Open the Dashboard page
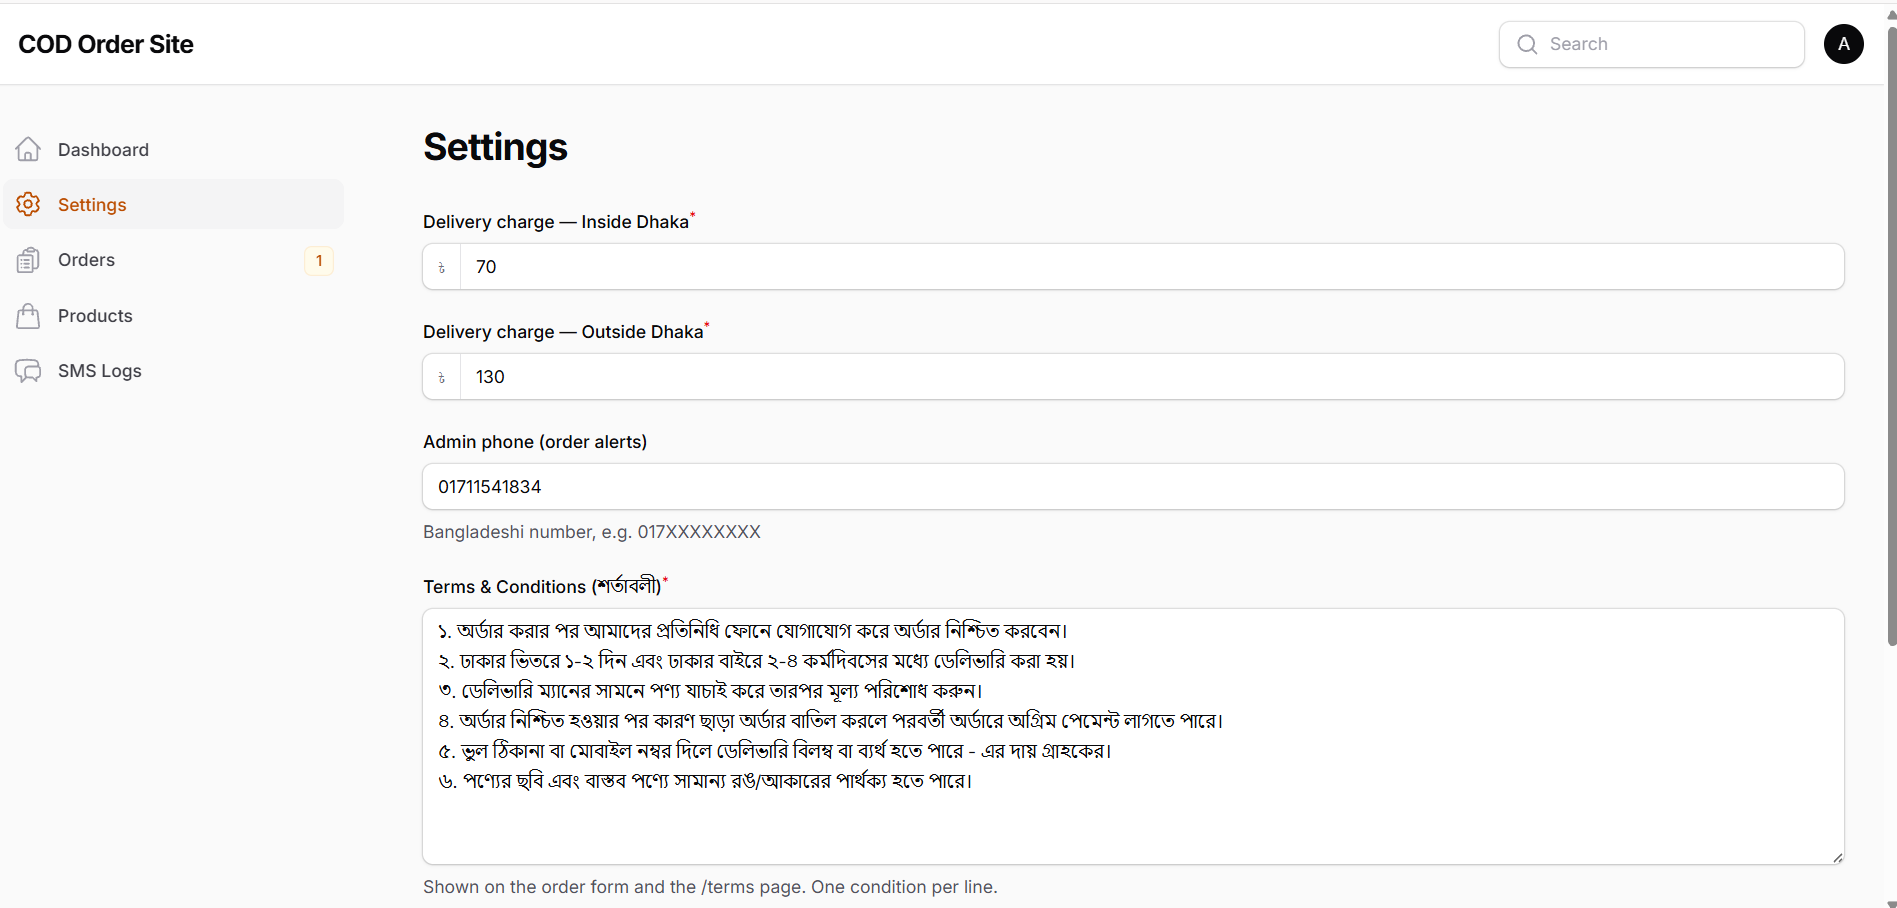 (174, 149)
